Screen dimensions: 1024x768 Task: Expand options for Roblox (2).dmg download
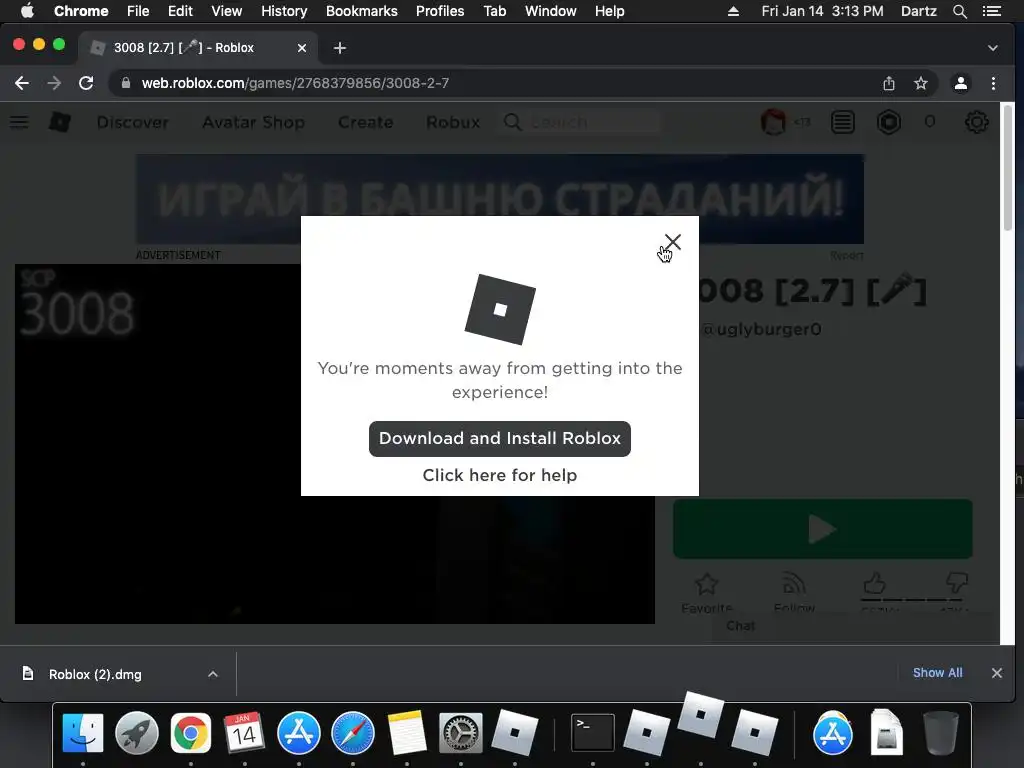pyautogui.click(x=213, y=674)
